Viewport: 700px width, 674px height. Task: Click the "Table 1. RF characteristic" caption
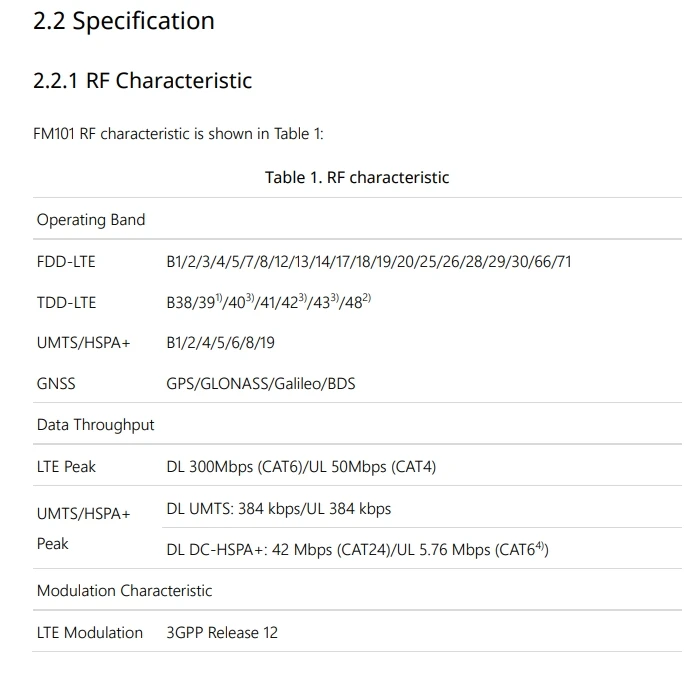point(357,178)
